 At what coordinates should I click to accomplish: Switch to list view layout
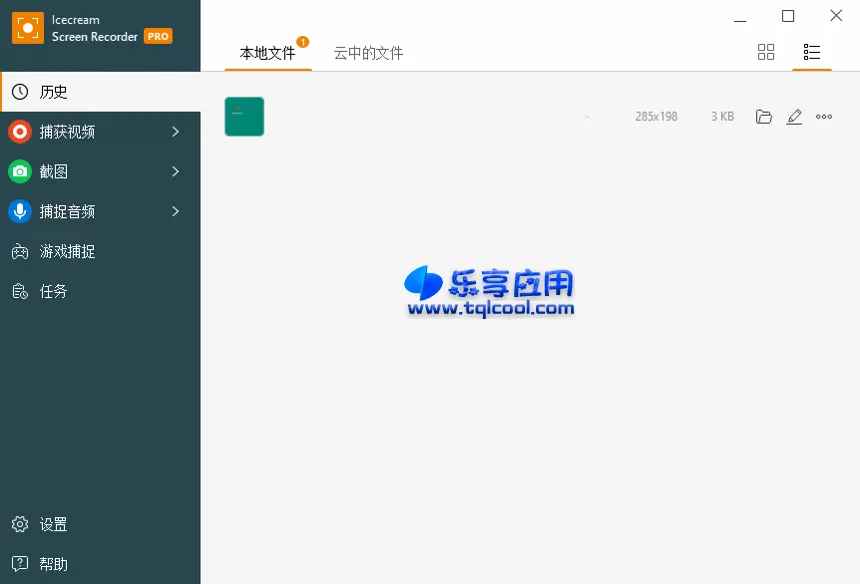point(812,52)
